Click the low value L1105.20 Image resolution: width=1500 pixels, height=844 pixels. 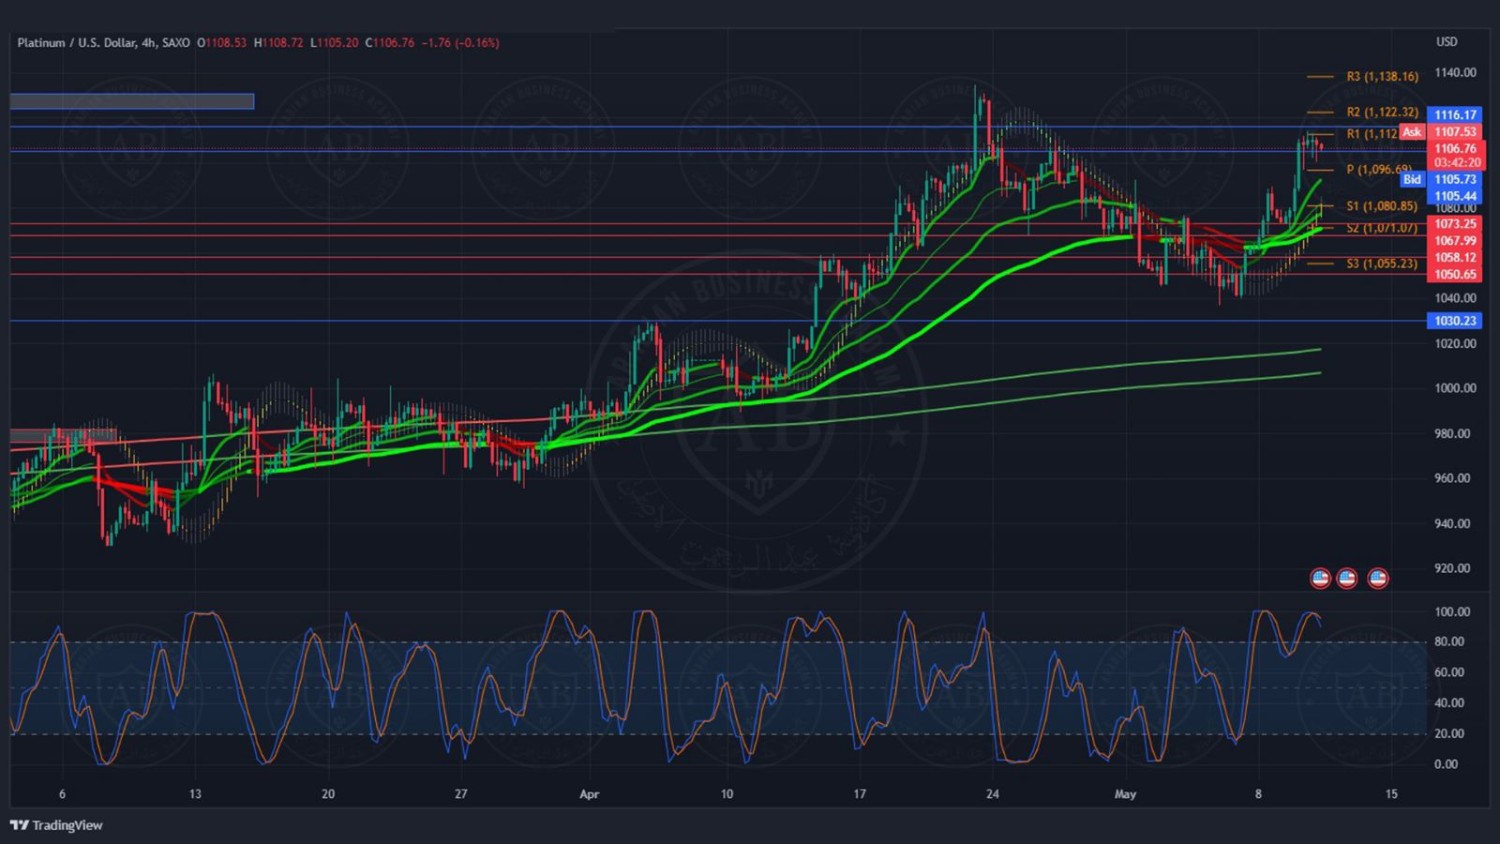[x=334, y=43]
